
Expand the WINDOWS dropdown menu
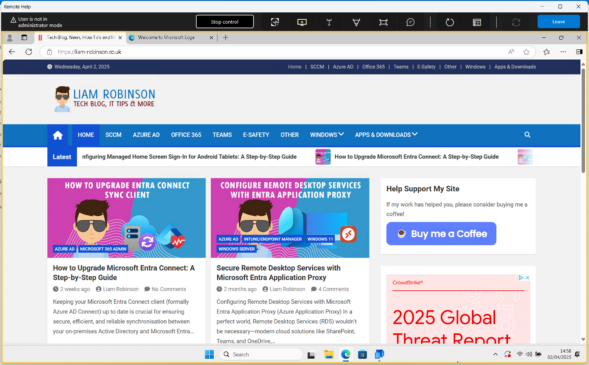[x=326, y=134]
